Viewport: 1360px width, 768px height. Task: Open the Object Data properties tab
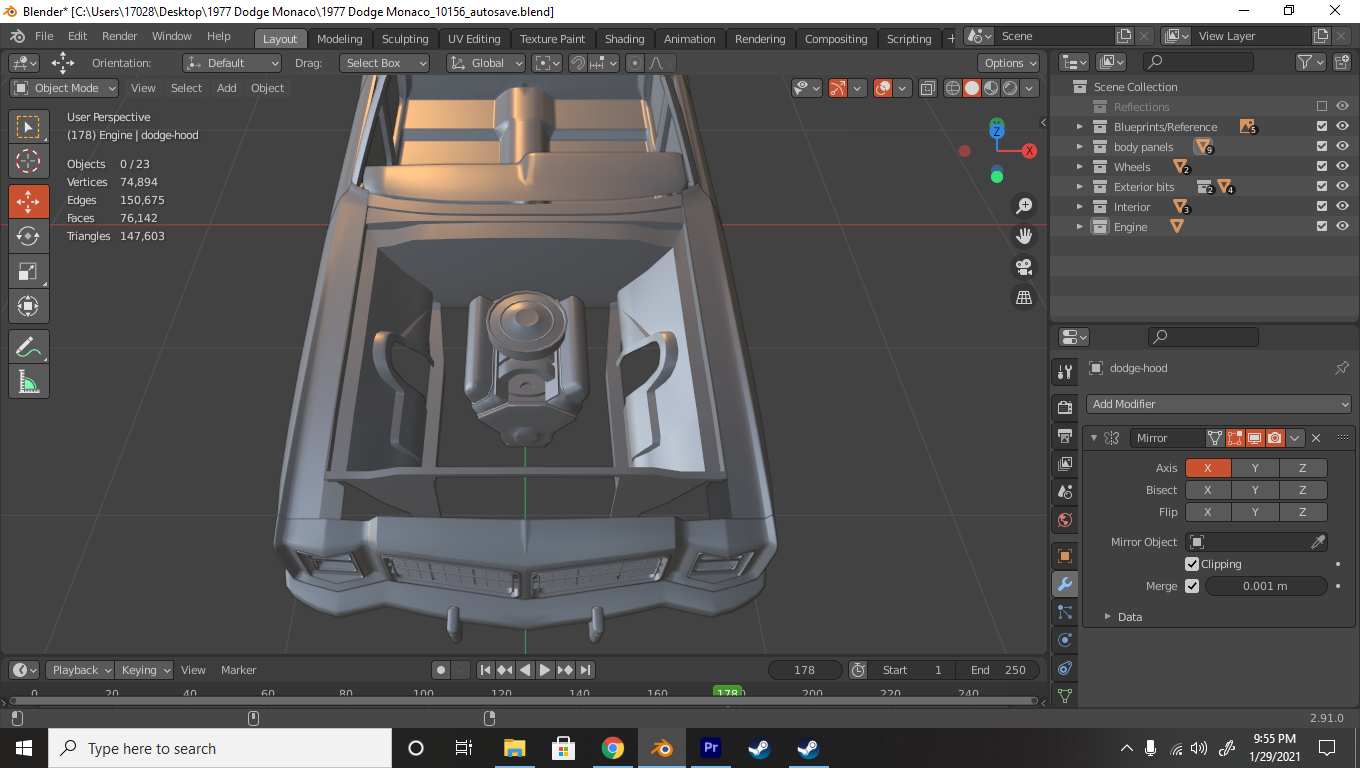[1064, 695]
